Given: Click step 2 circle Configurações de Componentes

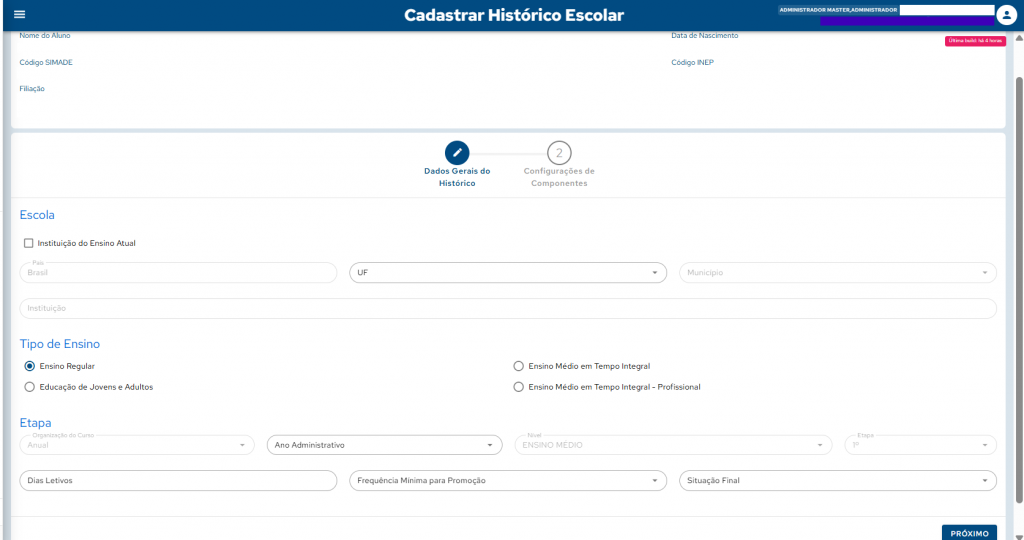Looking at the screenshot, I should (x=559, y=153).
